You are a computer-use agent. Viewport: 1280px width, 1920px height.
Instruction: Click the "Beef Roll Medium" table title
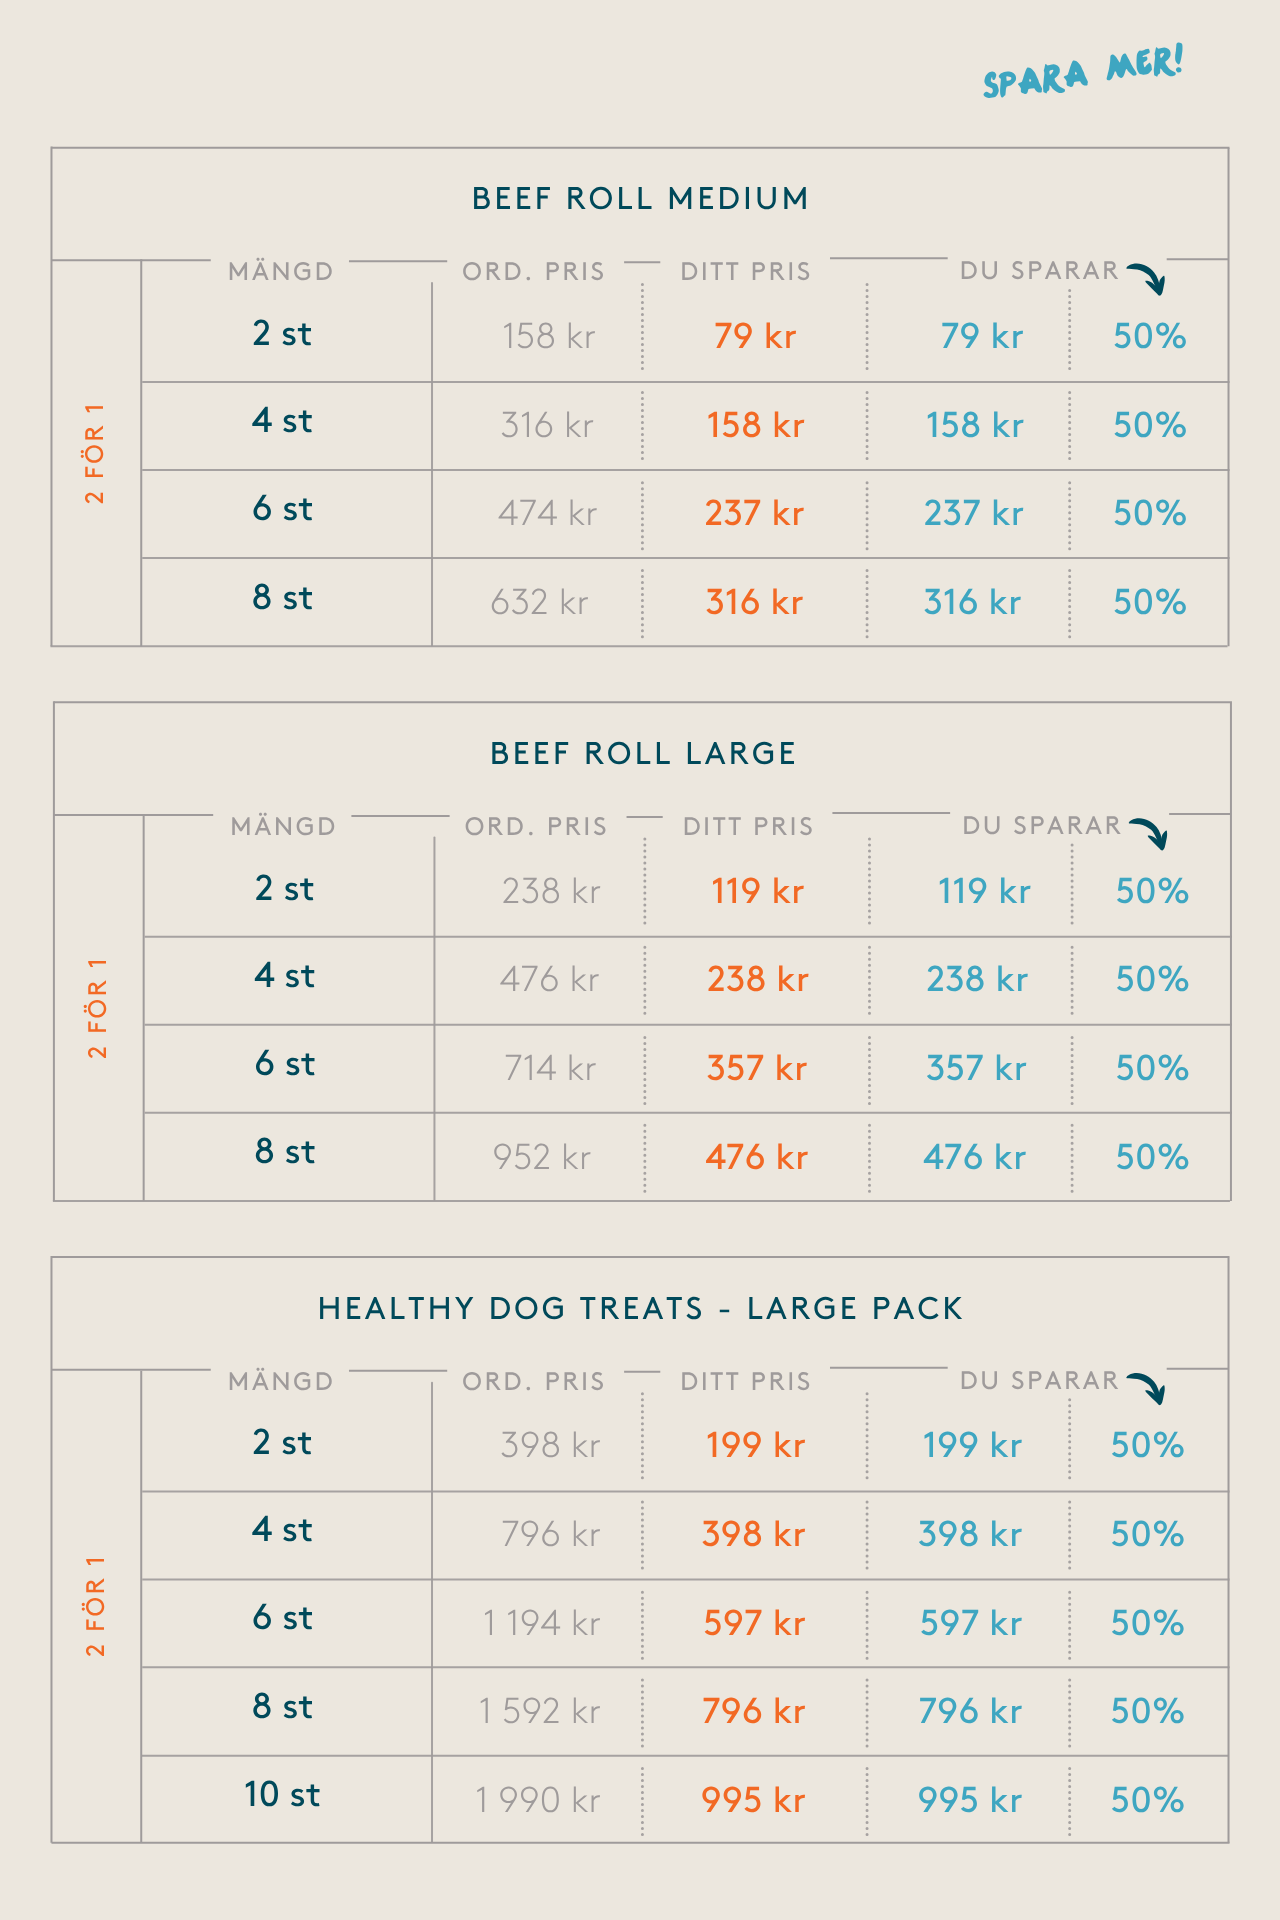[640, 199]
